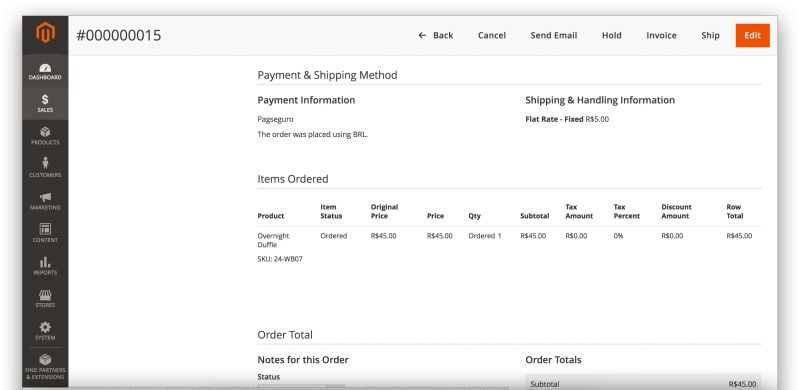Go Back using the arrow button
Viewport: 800px width, 390px height.
coord(436,35)
